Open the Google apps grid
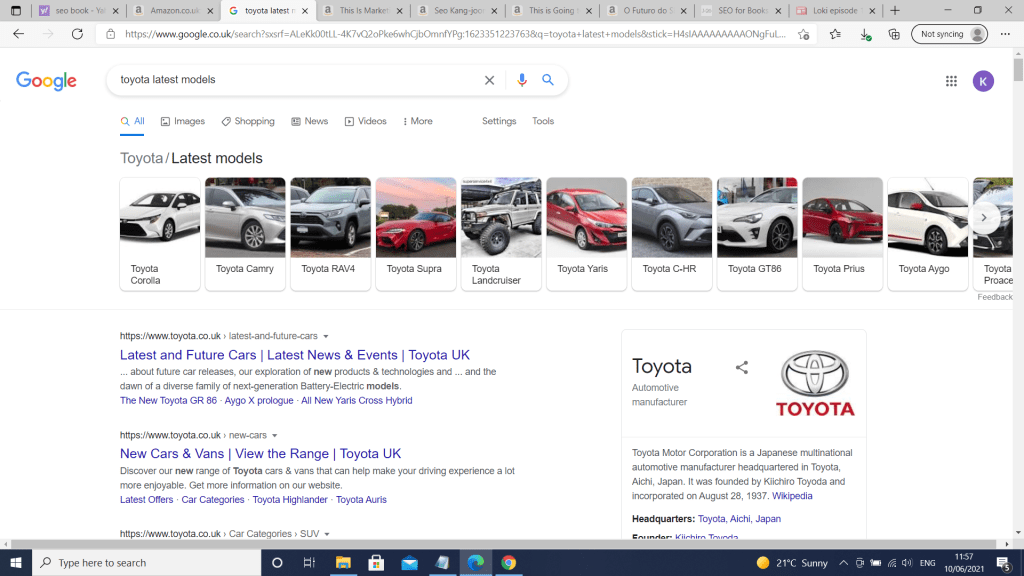1024x576 pixels. tap(951, 81)
